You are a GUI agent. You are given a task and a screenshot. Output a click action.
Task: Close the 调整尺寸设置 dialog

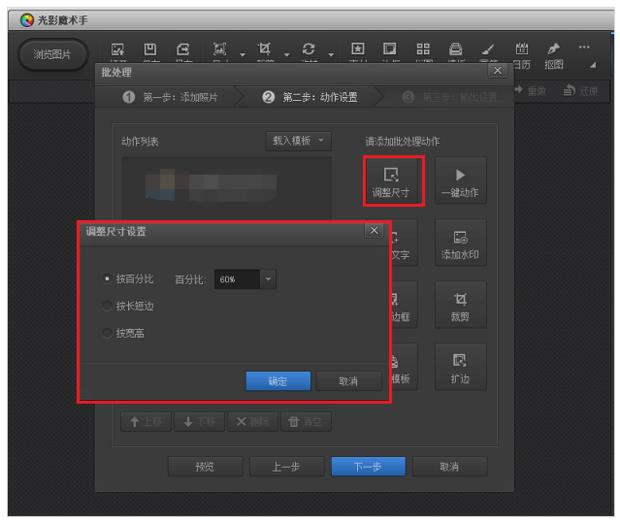(x=374, y=231)
